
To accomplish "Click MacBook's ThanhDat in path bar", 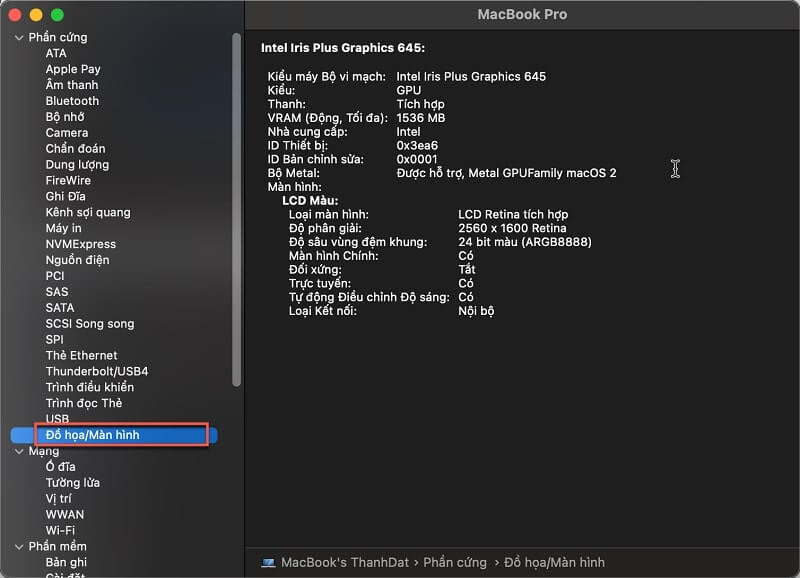I will point(345,563).
